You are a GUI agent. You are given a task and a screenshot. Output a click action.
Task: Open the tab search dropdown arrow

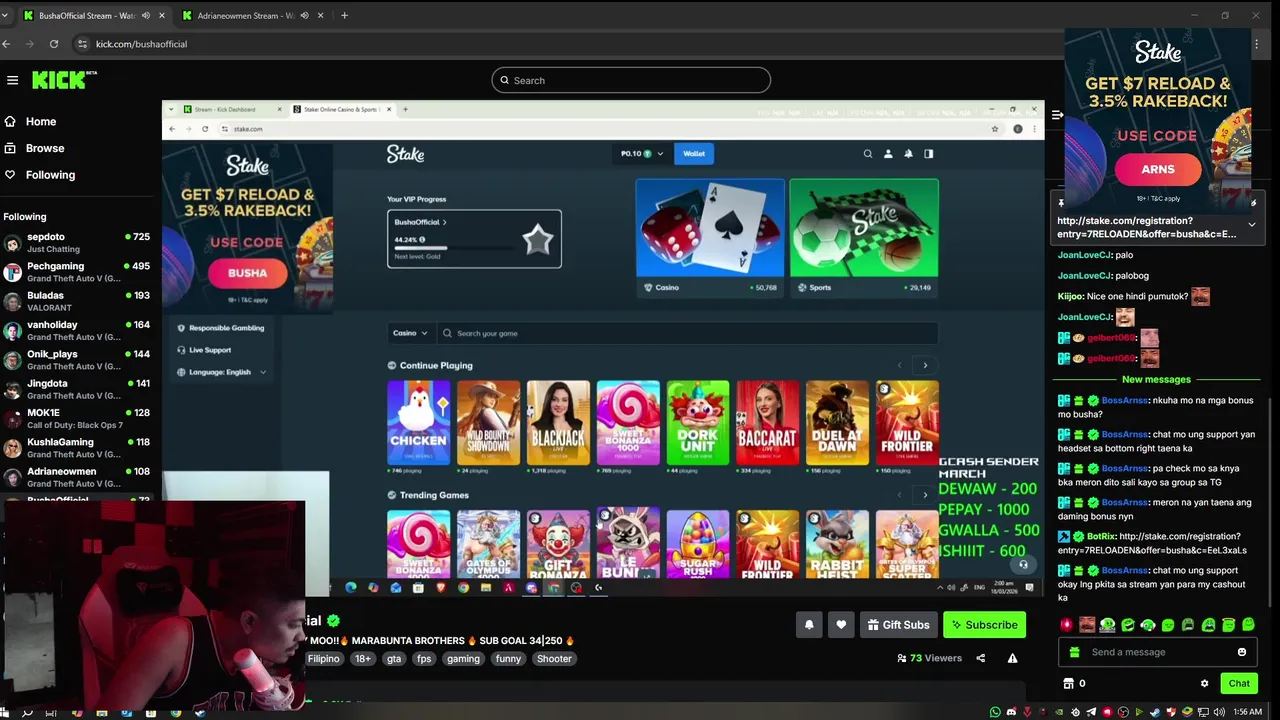[4, 15]
